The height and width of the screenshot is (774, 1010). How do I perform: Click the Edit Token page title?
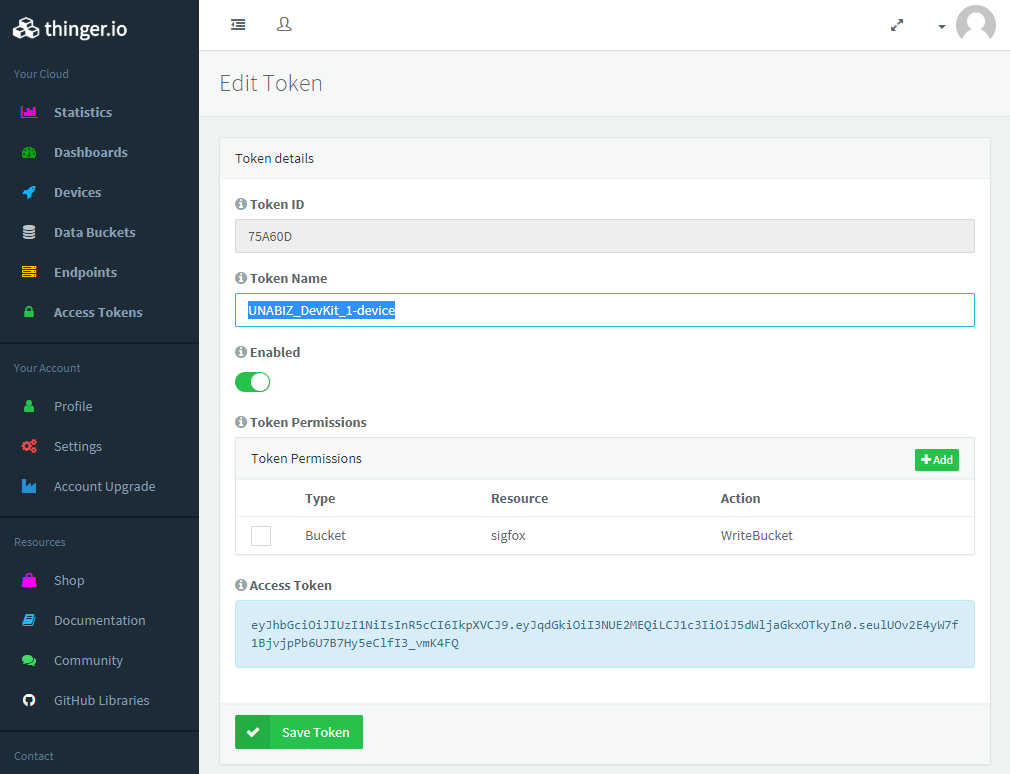pos(271,83)
